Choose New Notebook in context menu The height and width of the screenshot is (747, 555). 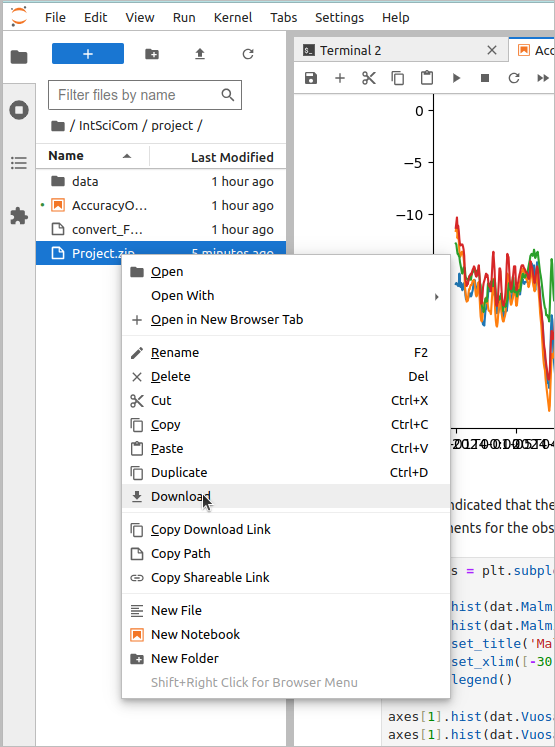(x=286, y=635)
